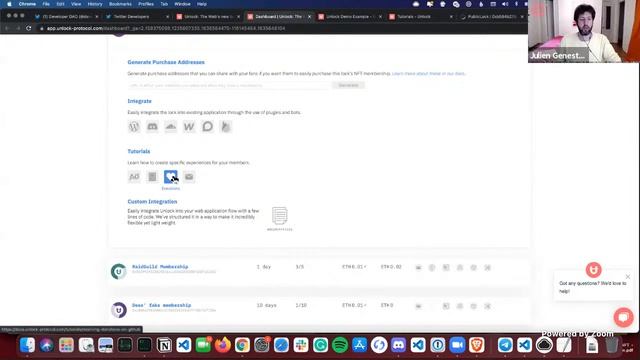Open the Cloudflare integration icon
This screenshot has height=360, width=640.
coord(171,127)
